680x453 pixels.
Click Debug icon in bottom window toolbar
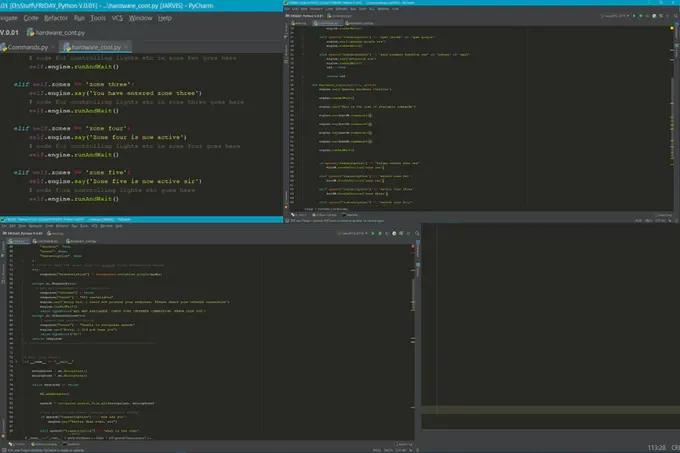[380, 233]
